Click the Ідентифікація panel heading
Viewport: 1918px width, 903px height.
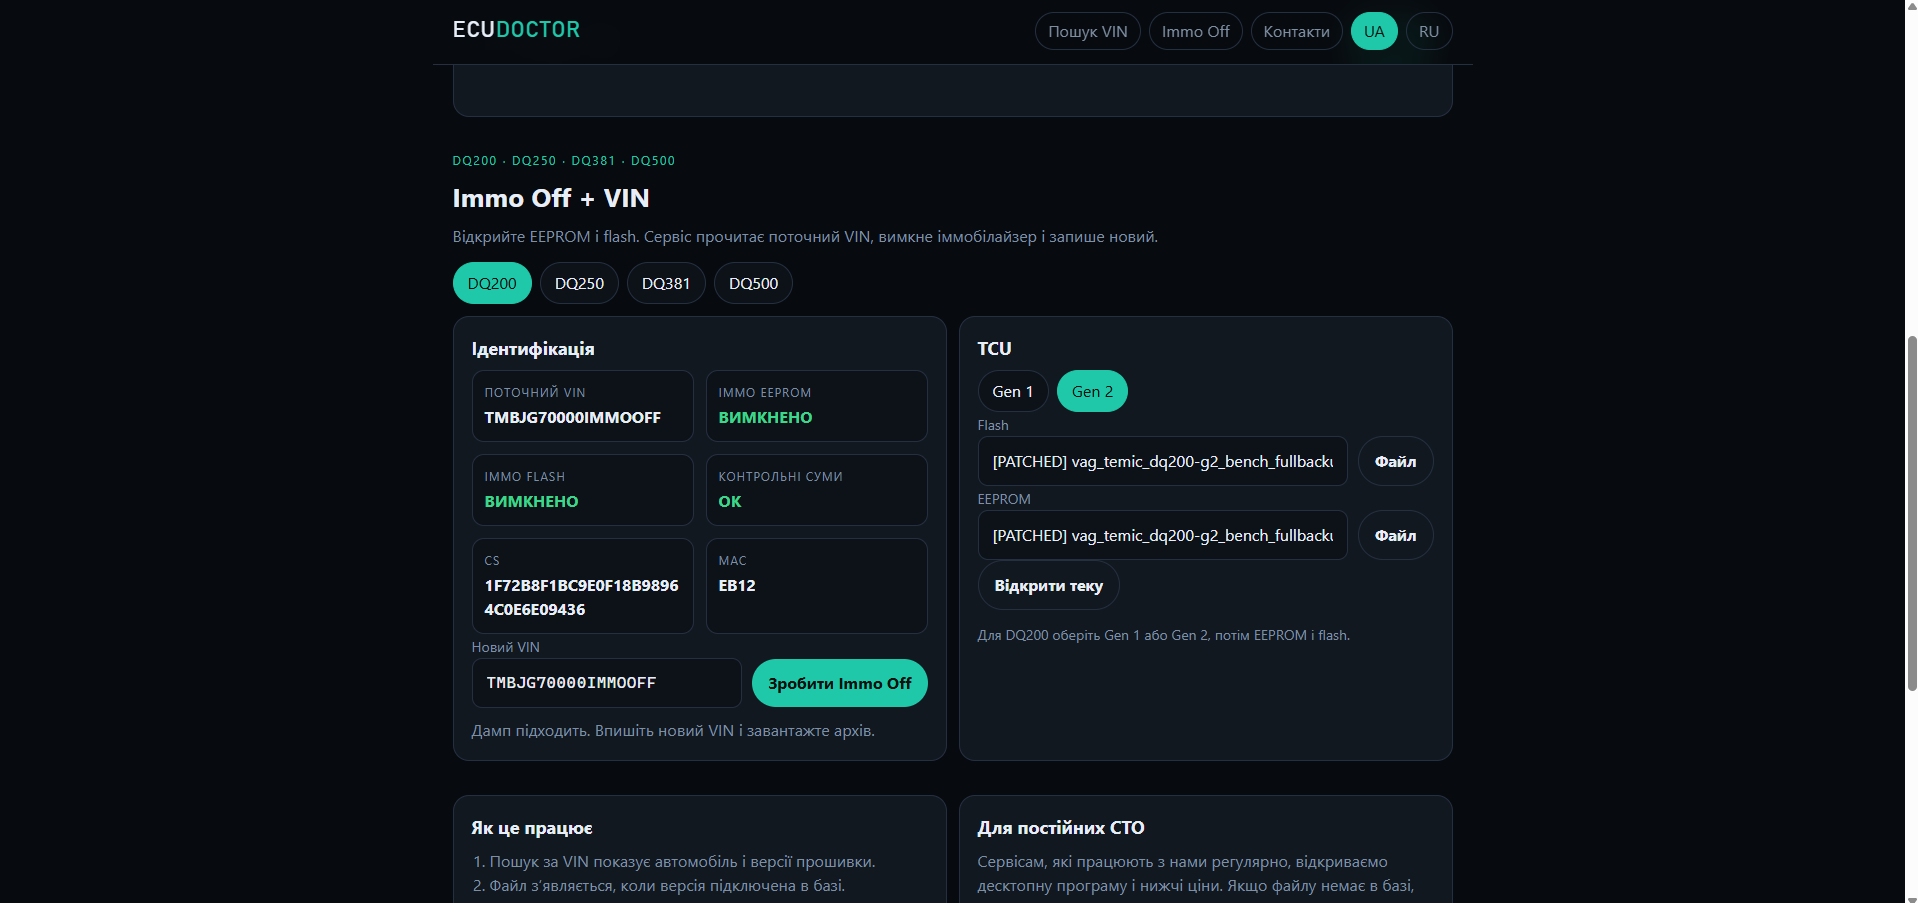point(533,349)
